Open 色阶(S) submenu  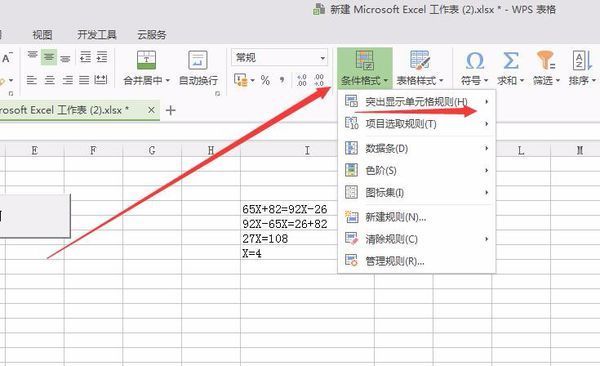tap(417, 170)
